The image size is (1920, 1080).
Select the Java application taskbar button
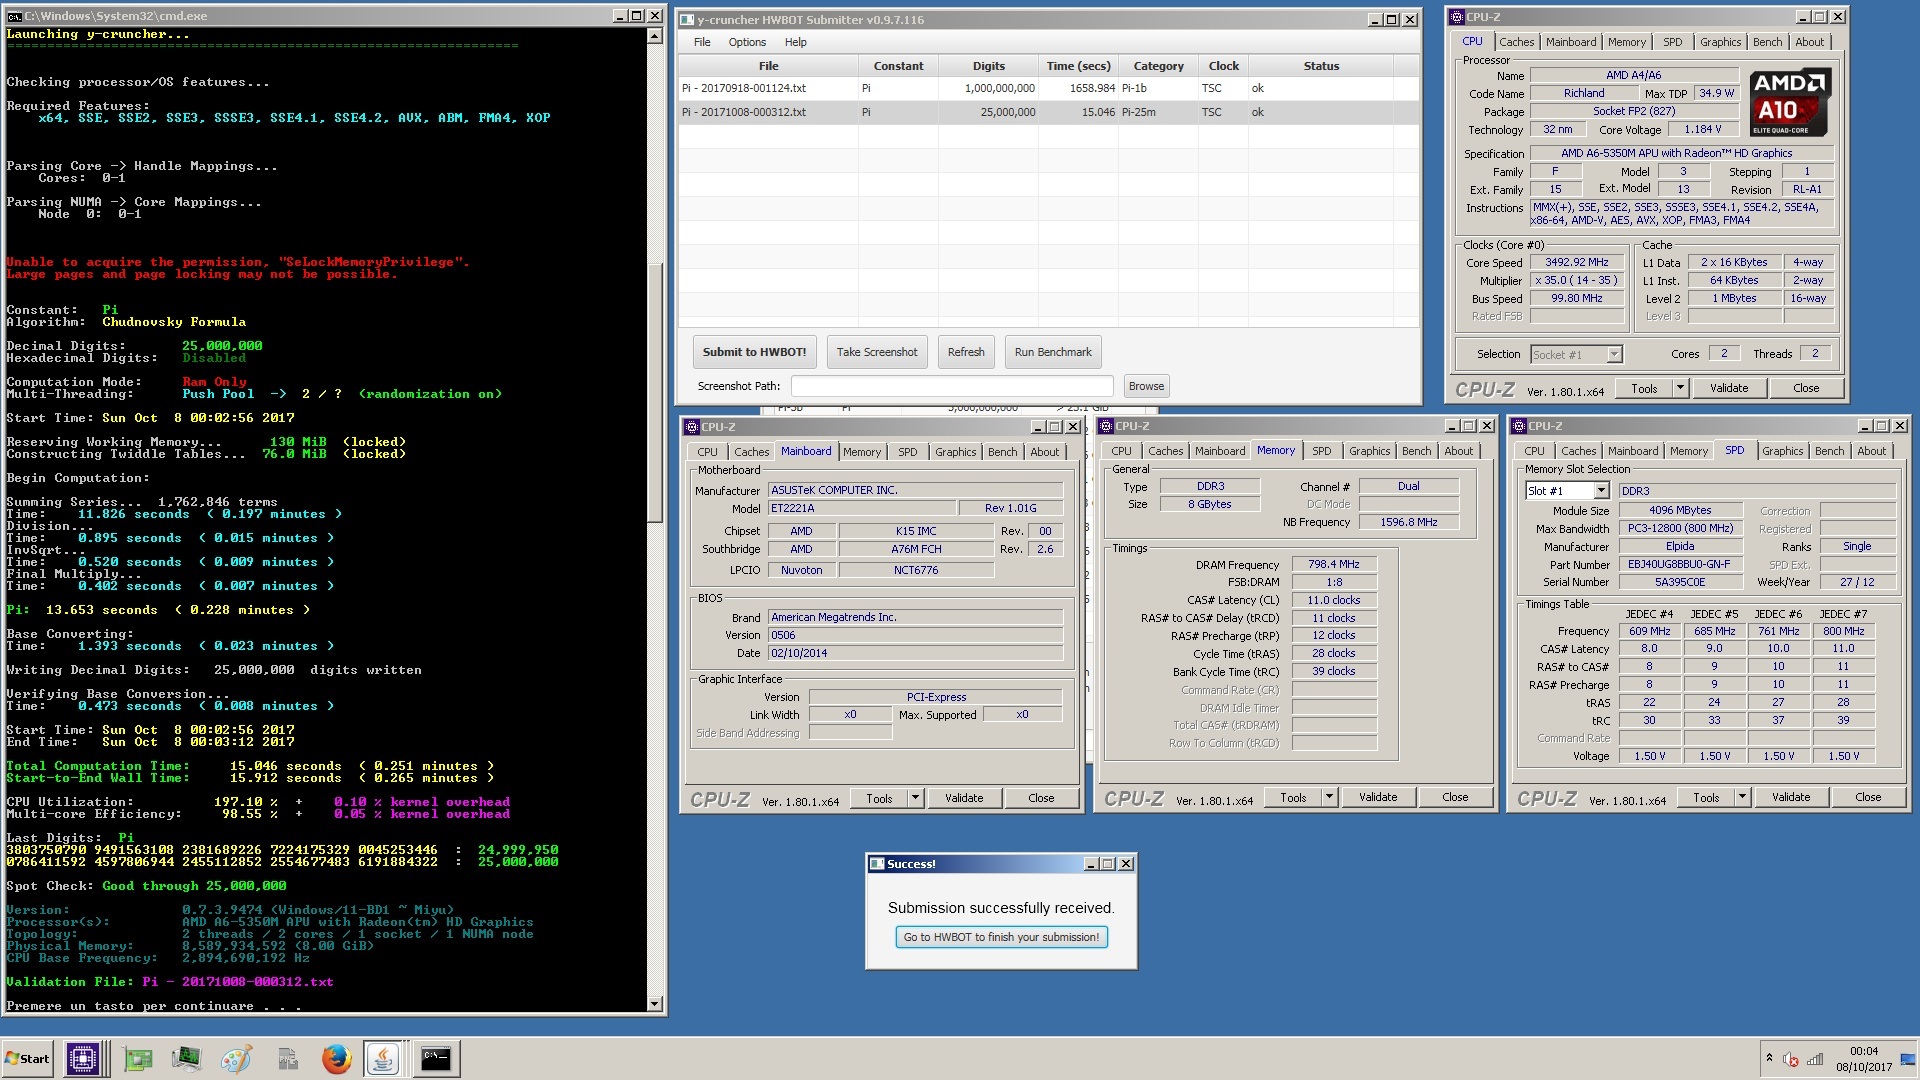pyautogui.click(x=383, y=1059)
